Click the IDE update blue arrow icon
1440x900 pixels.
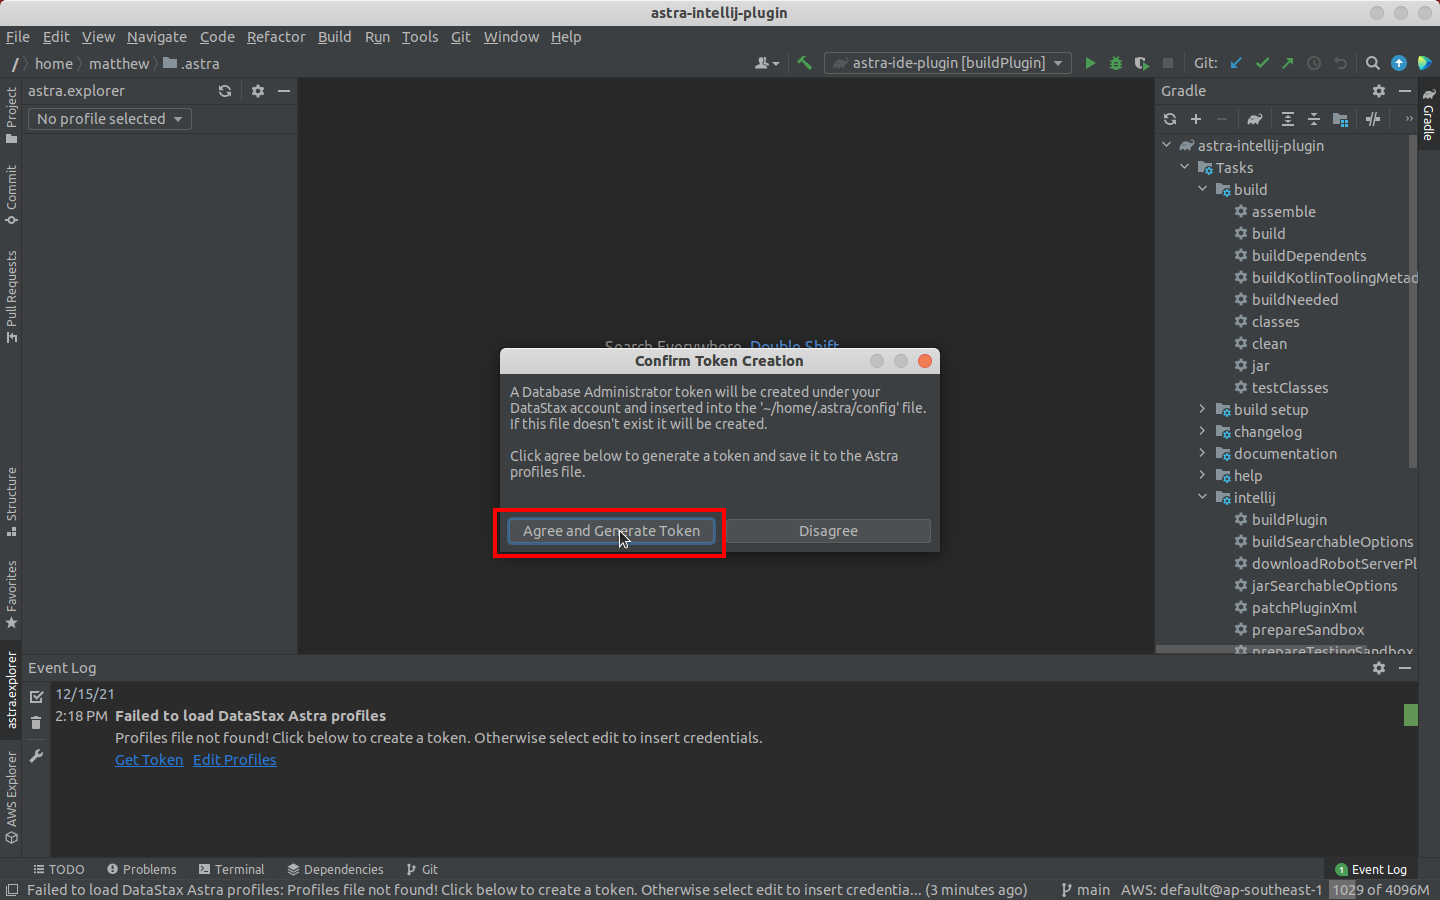1399,63
